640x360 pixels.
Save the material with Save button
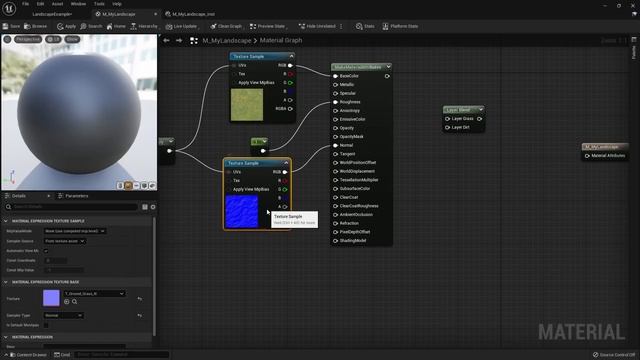11,26
